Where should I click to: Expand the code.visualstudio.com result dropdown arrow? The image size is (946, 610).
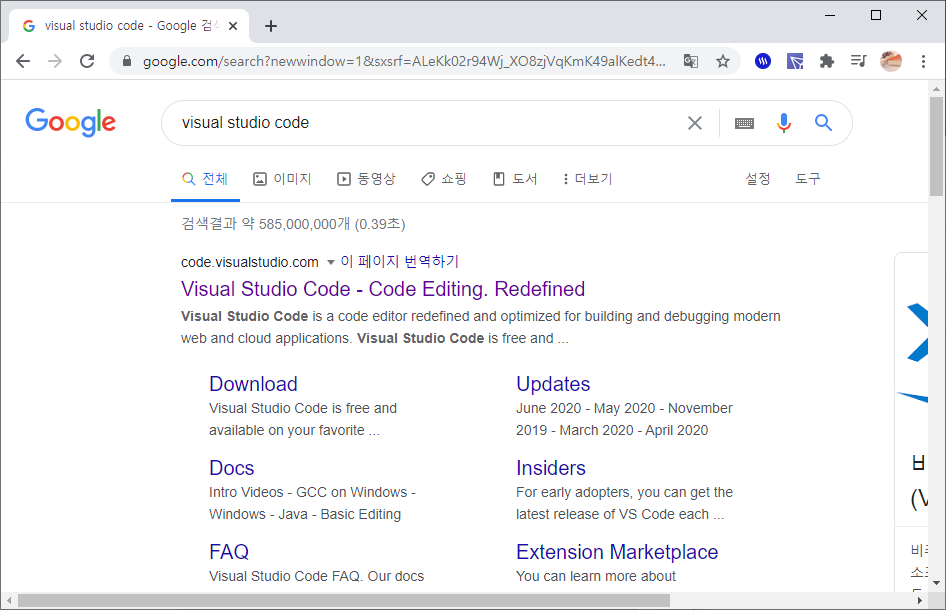(x=331, y=262)
